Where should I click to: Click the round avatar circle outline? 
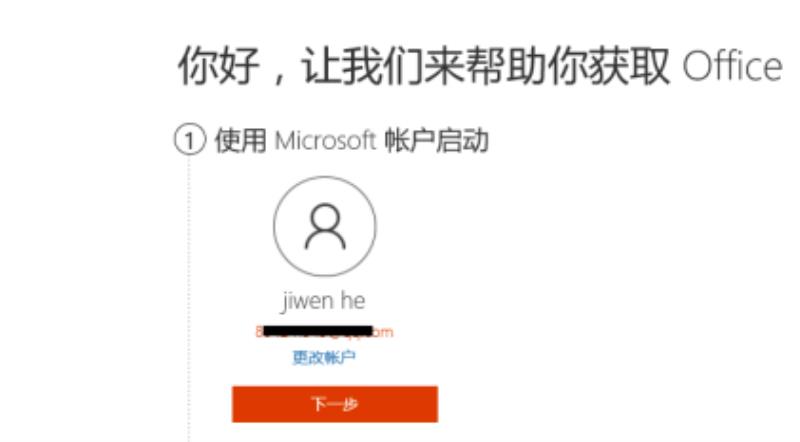(325, 227)
